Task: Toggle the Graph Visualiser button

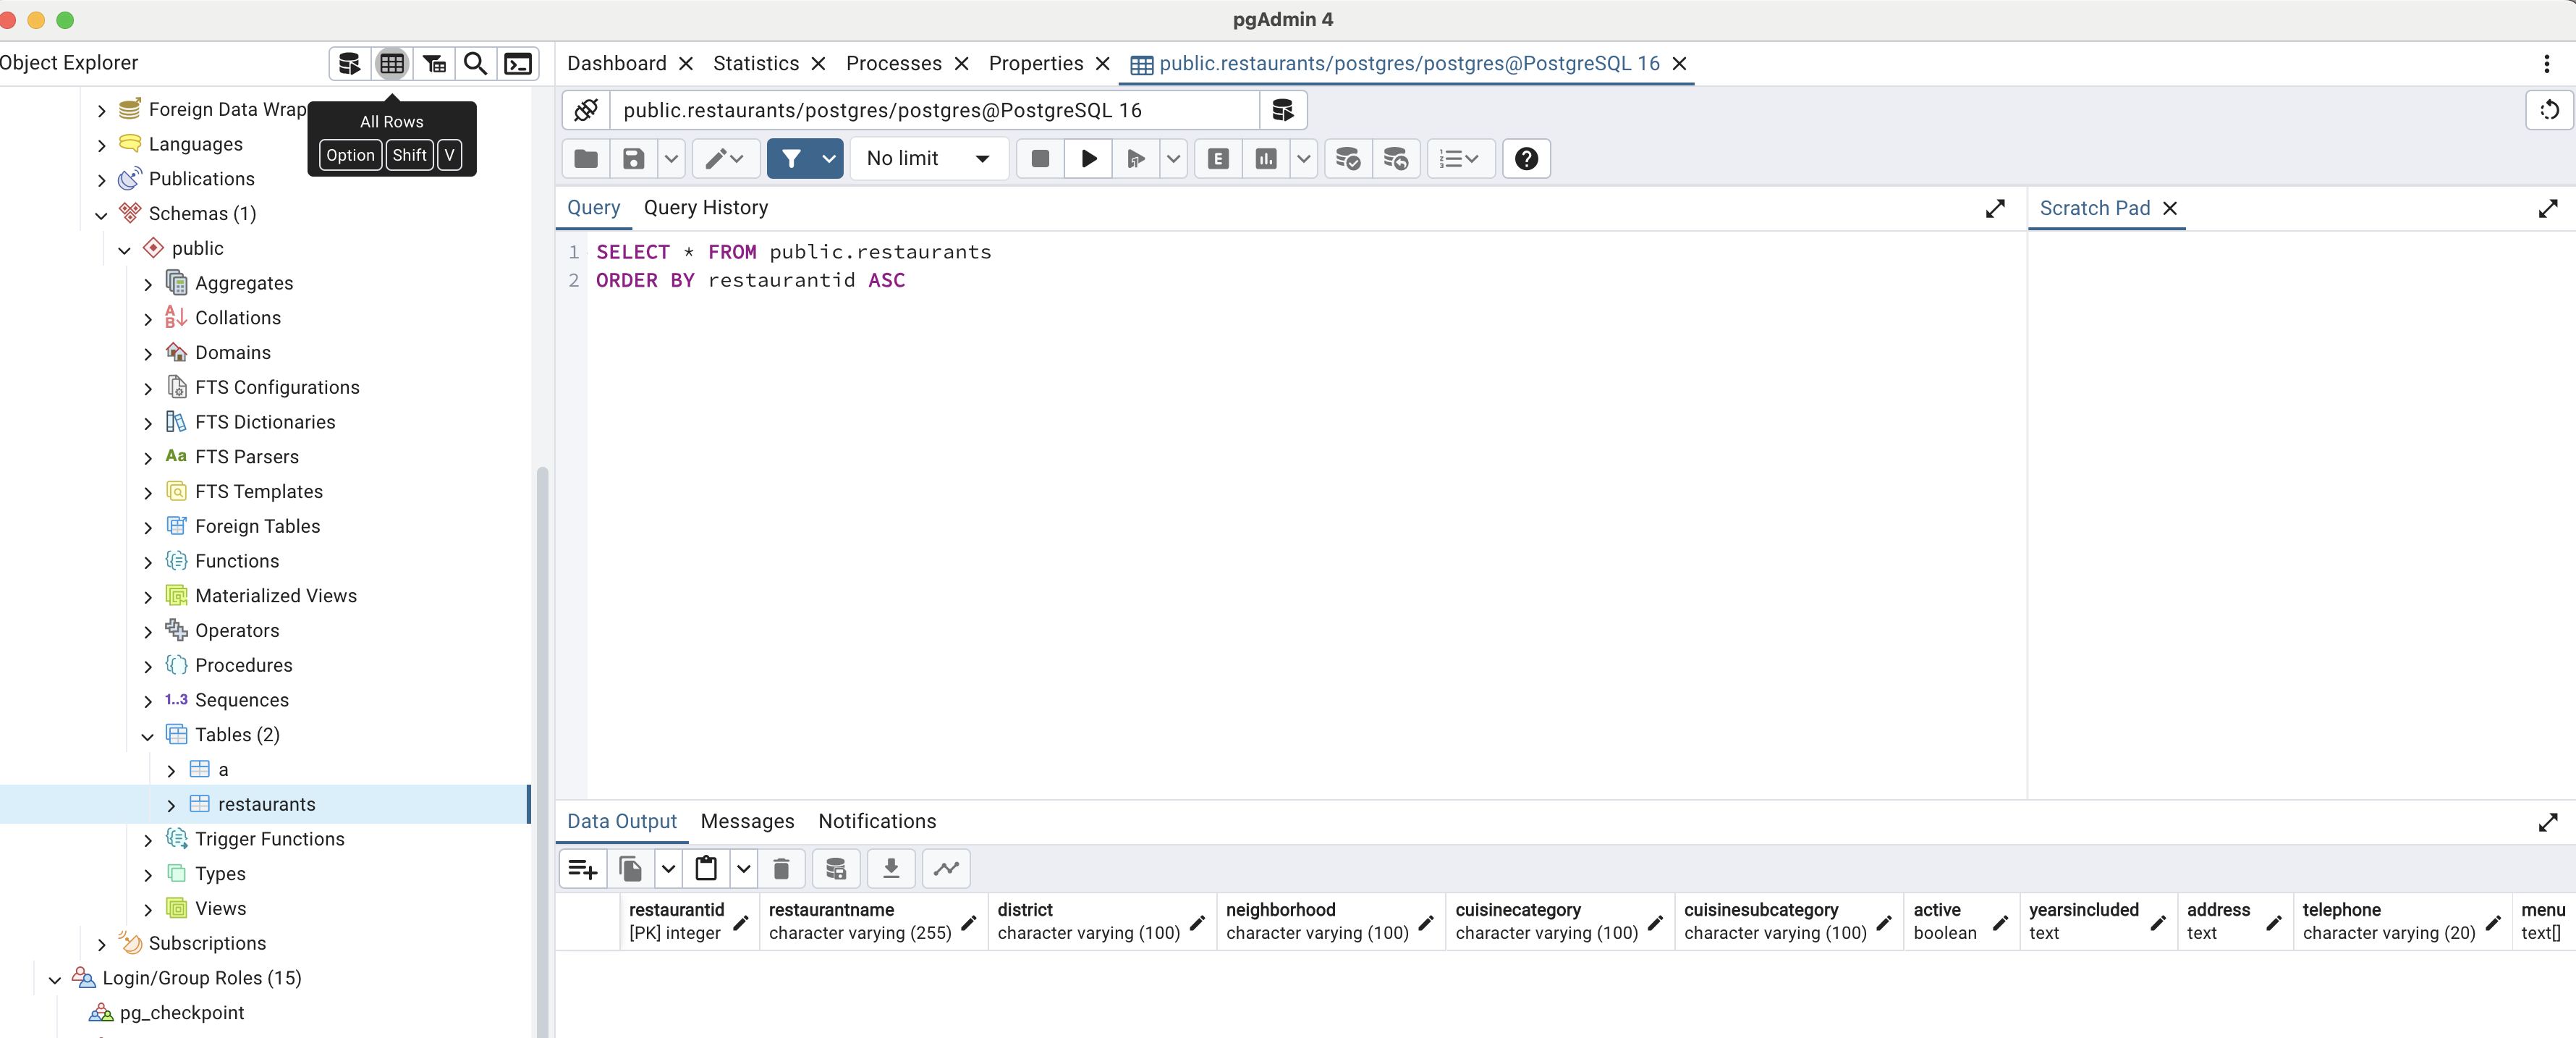Action: click(x=946, y=868)
